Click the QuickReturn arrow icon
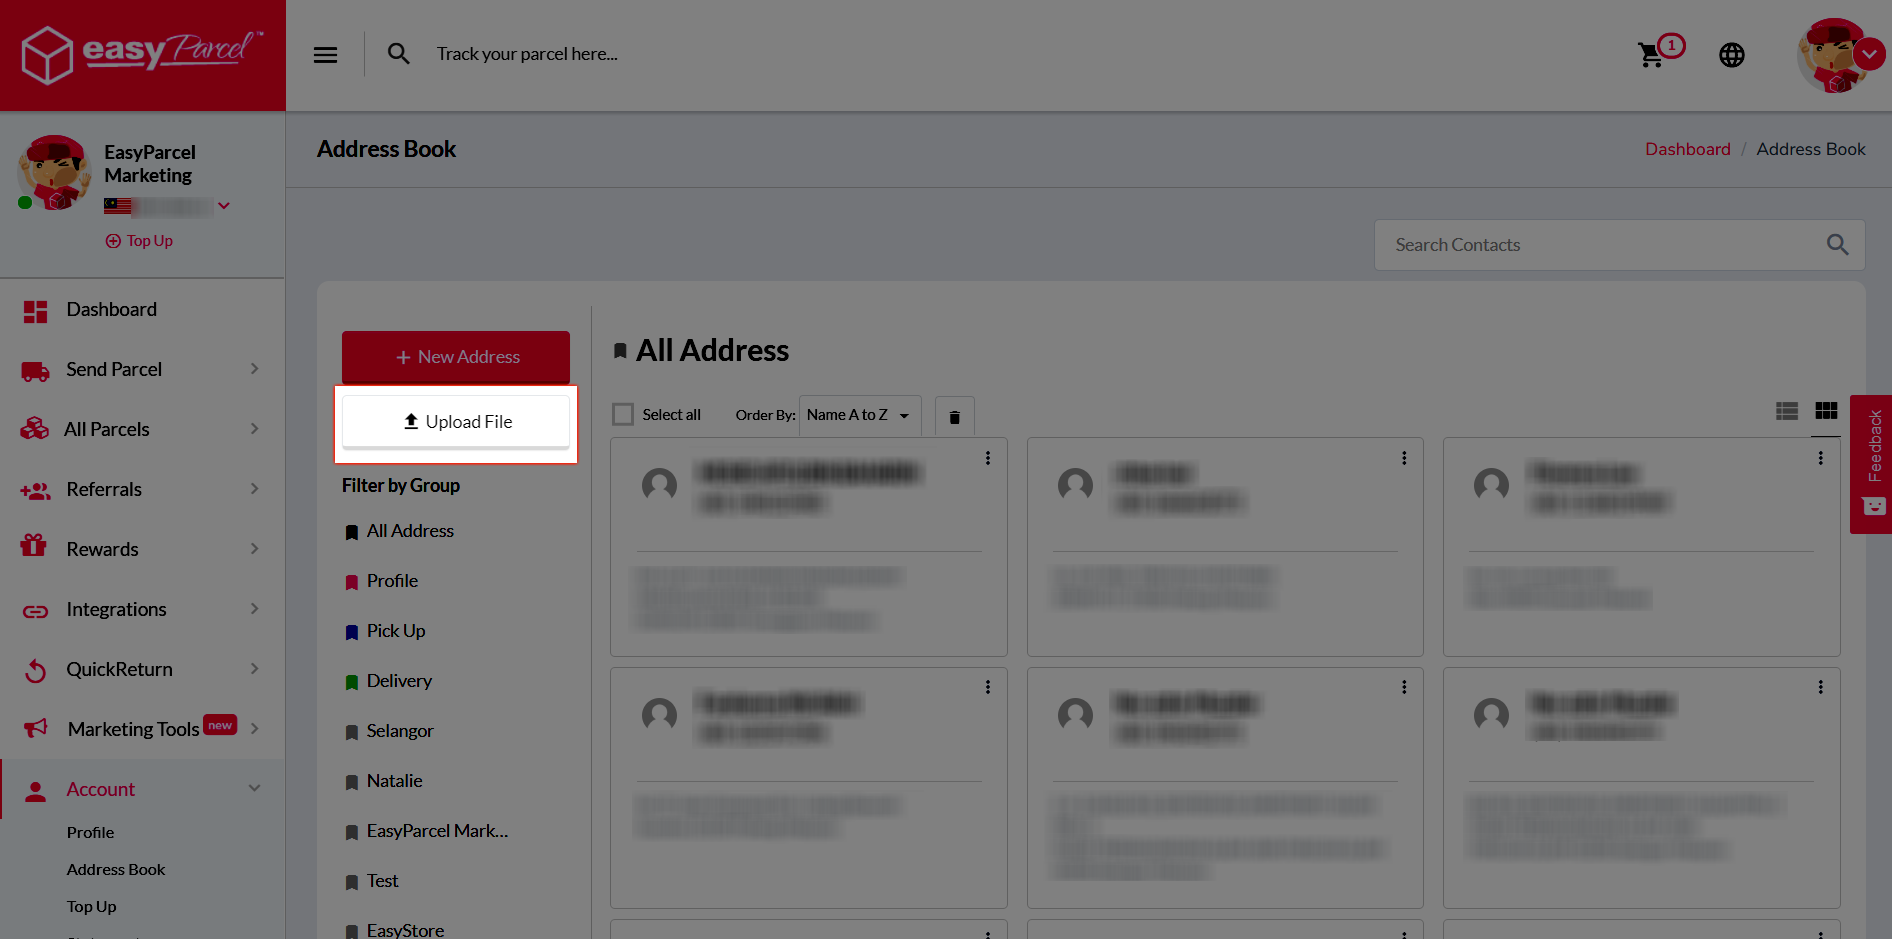This screenshot has height=939, width=1892. click(35, 670)
